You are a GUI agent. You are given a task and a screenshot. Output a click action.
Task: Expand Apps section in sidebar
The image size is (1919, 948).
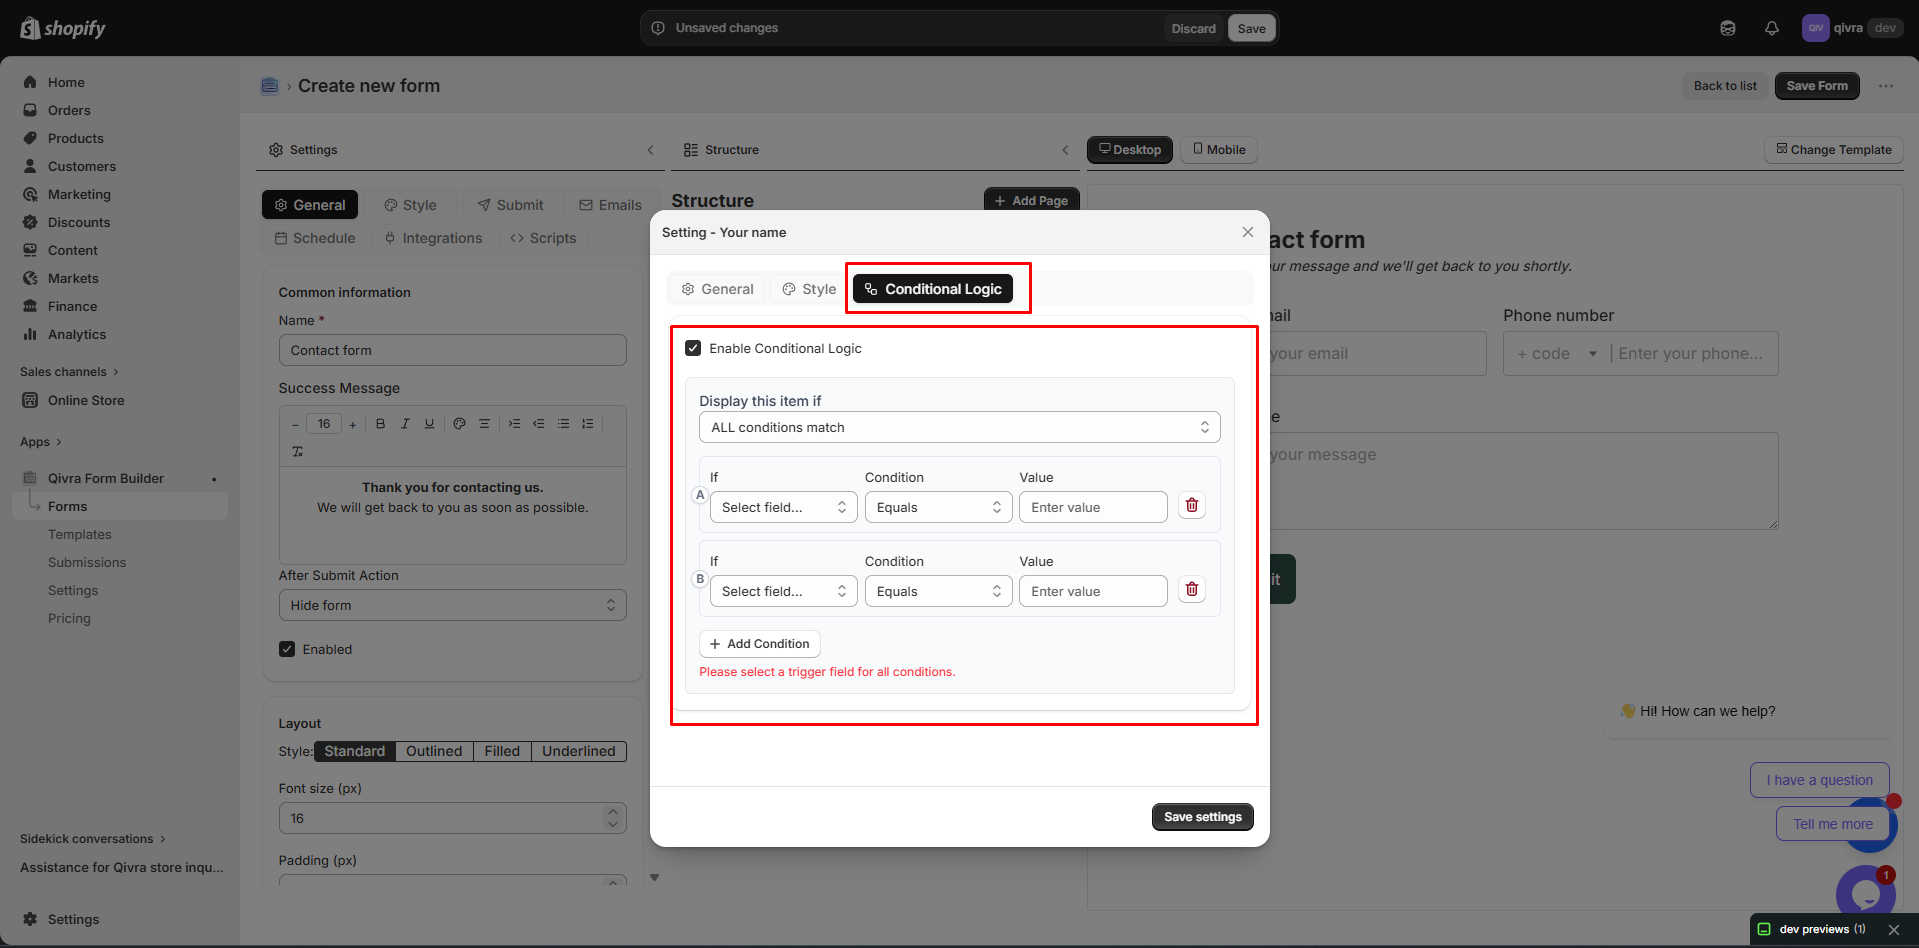pyautogui.click(x=41, y=442)
